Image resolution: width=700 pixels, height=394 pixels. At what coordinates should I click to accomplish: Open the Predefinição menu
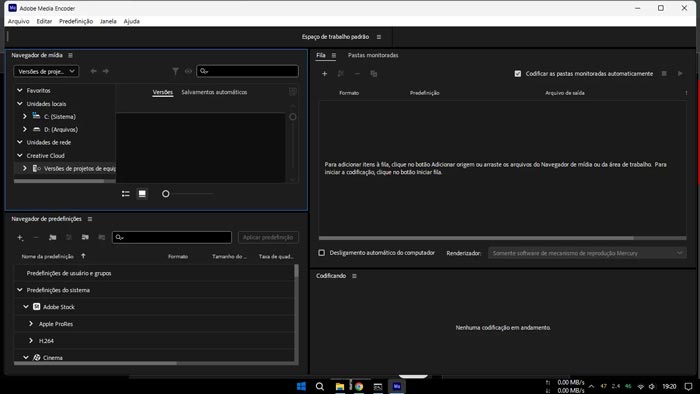[76, 21]
